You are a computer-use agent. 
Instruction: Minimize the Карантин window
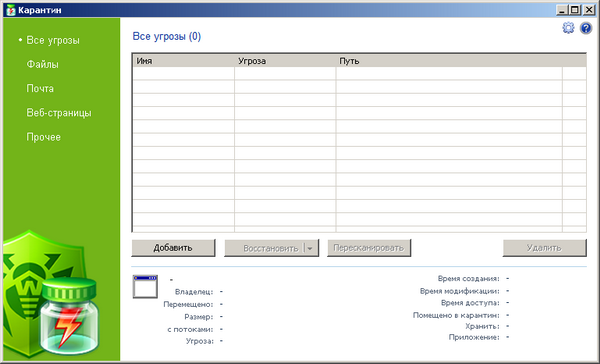coord(562,10)
